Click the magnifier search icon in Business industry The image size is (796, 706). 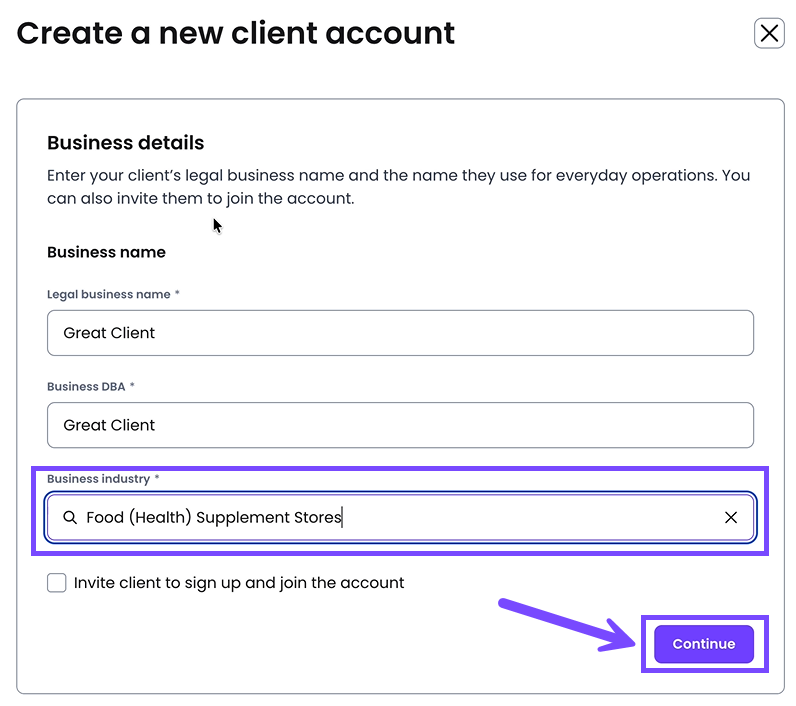[70, 518]
